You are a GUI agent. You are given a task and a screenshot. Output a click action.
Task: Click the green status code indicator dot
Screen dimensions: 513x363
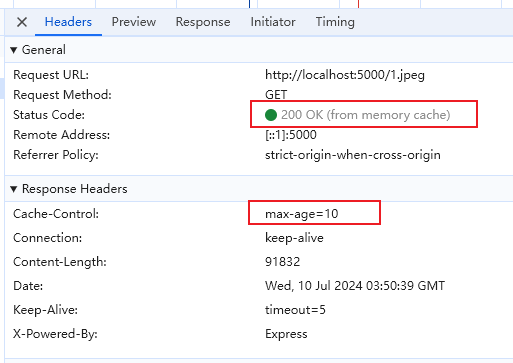(x=271, y=115)
